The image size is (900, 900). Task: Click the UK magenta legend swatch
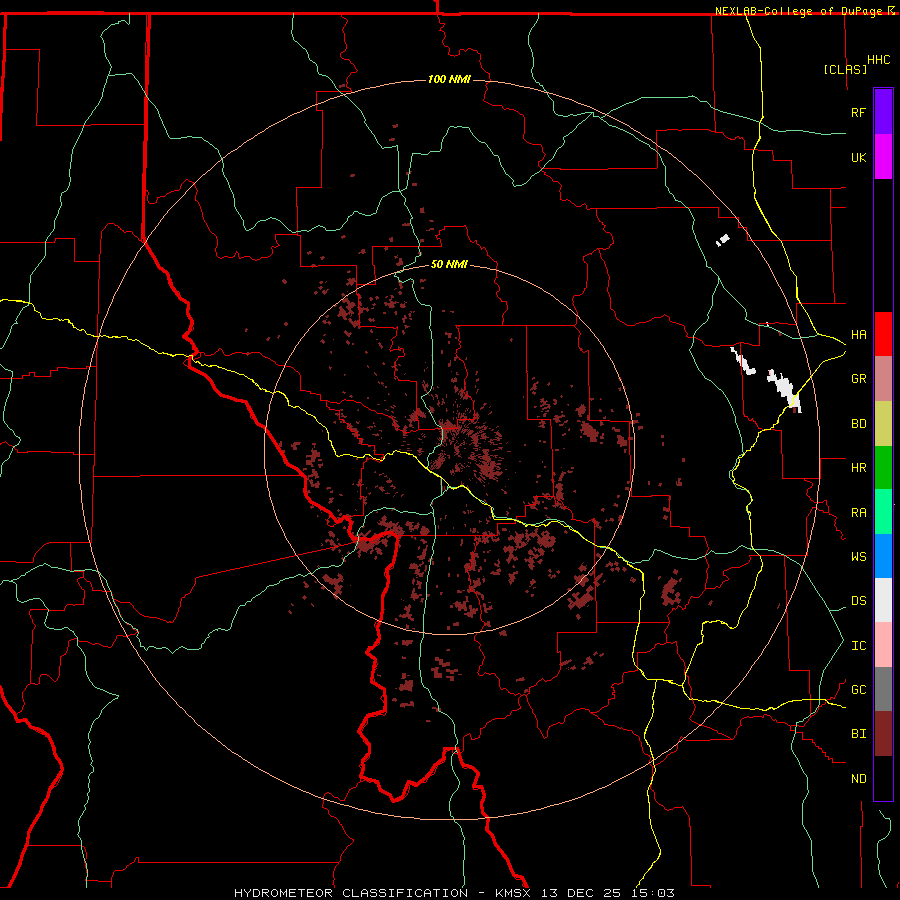[883, 157]
